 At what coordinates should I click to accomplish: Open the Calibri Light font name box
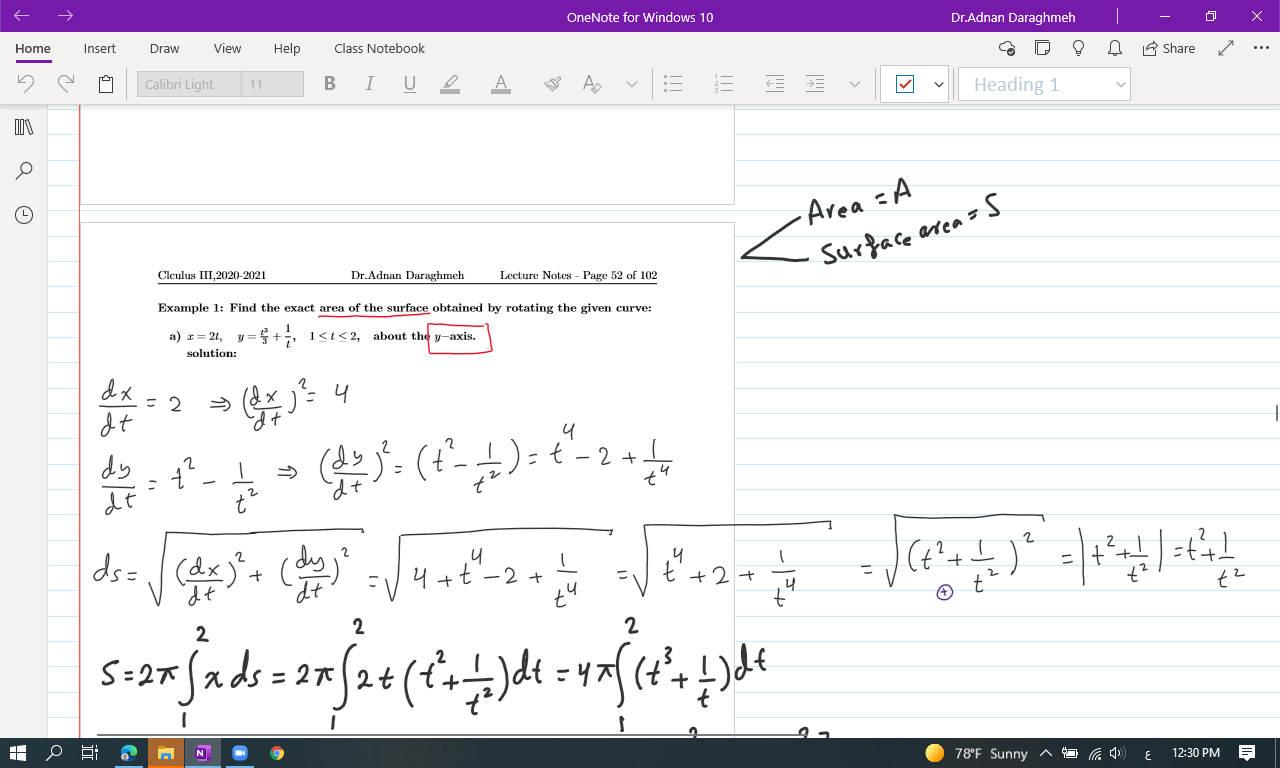coord(189,84)
